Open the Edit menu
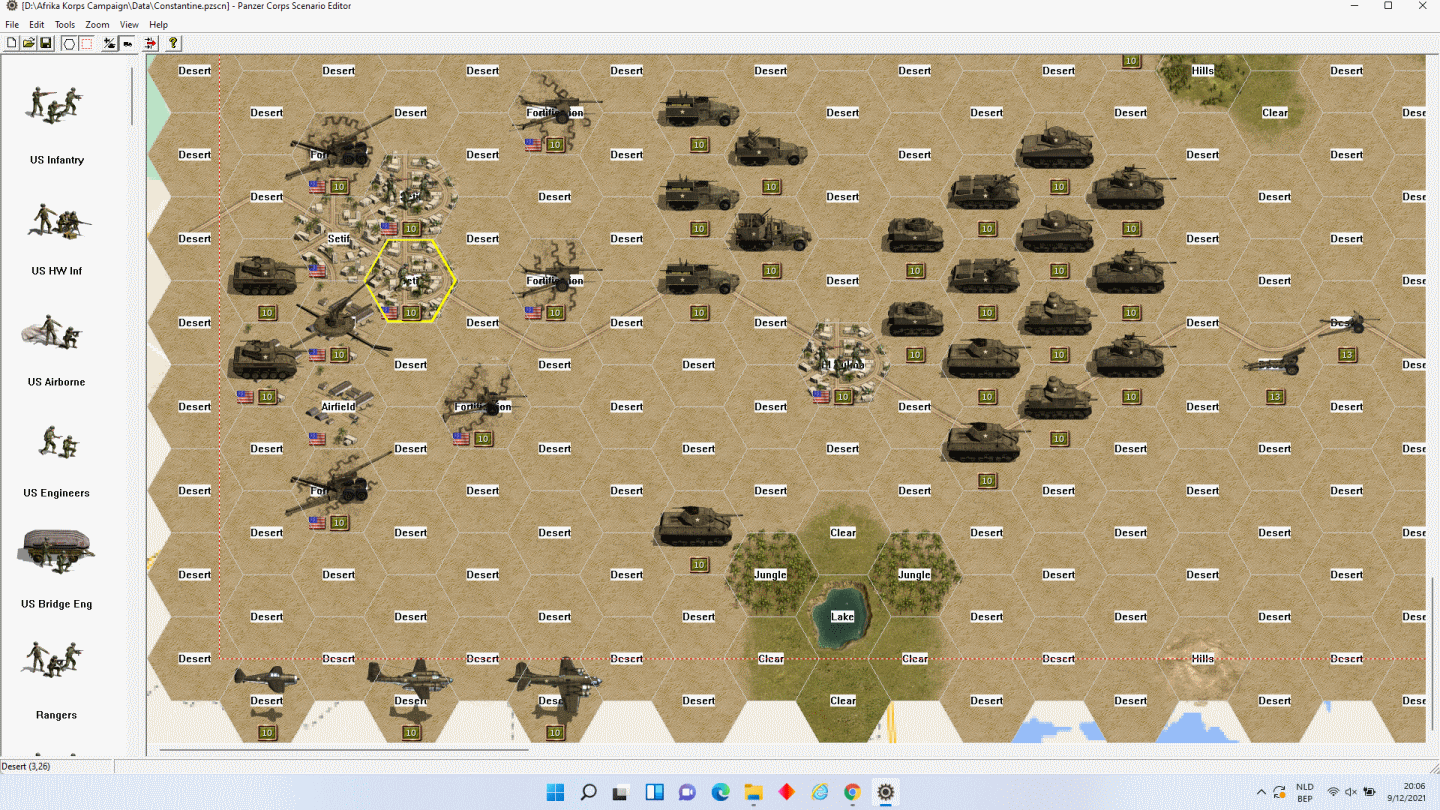 [x=37, y=24]
